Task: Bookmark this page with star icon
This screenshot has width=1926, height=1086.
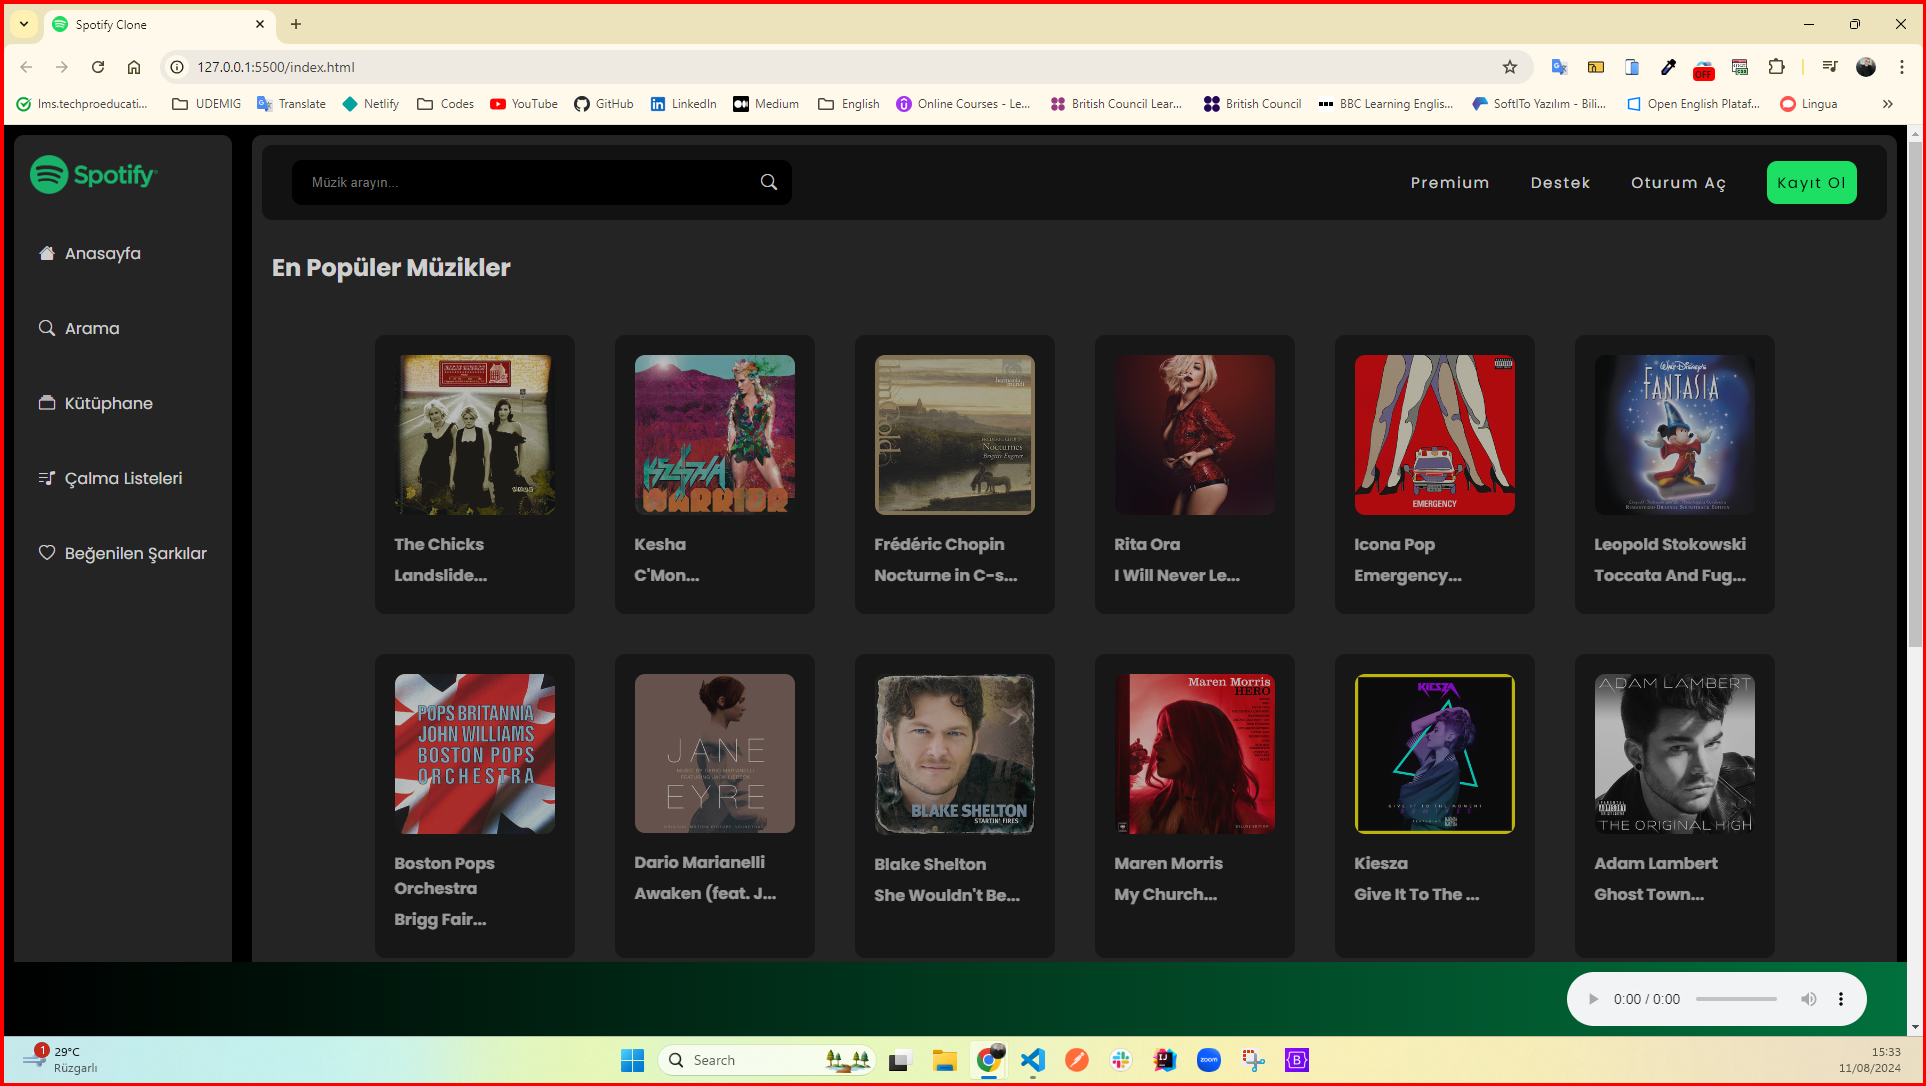Action: point(1509,67)
